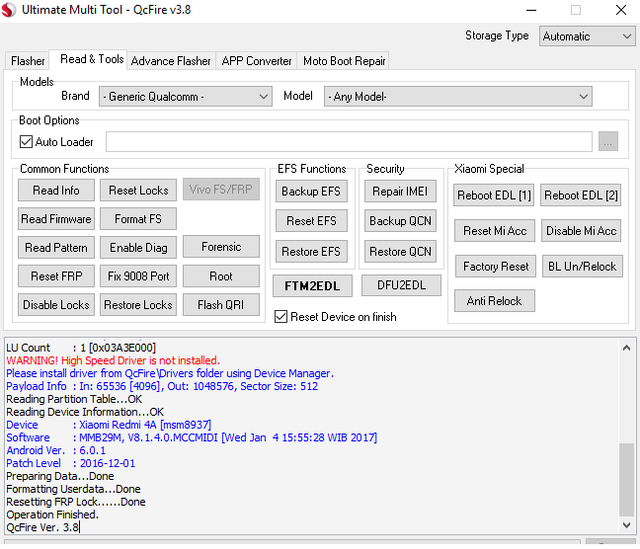This screenshot has height=549, width=640.
Task: Click the Read Firmware button
Action: point(56,219)
